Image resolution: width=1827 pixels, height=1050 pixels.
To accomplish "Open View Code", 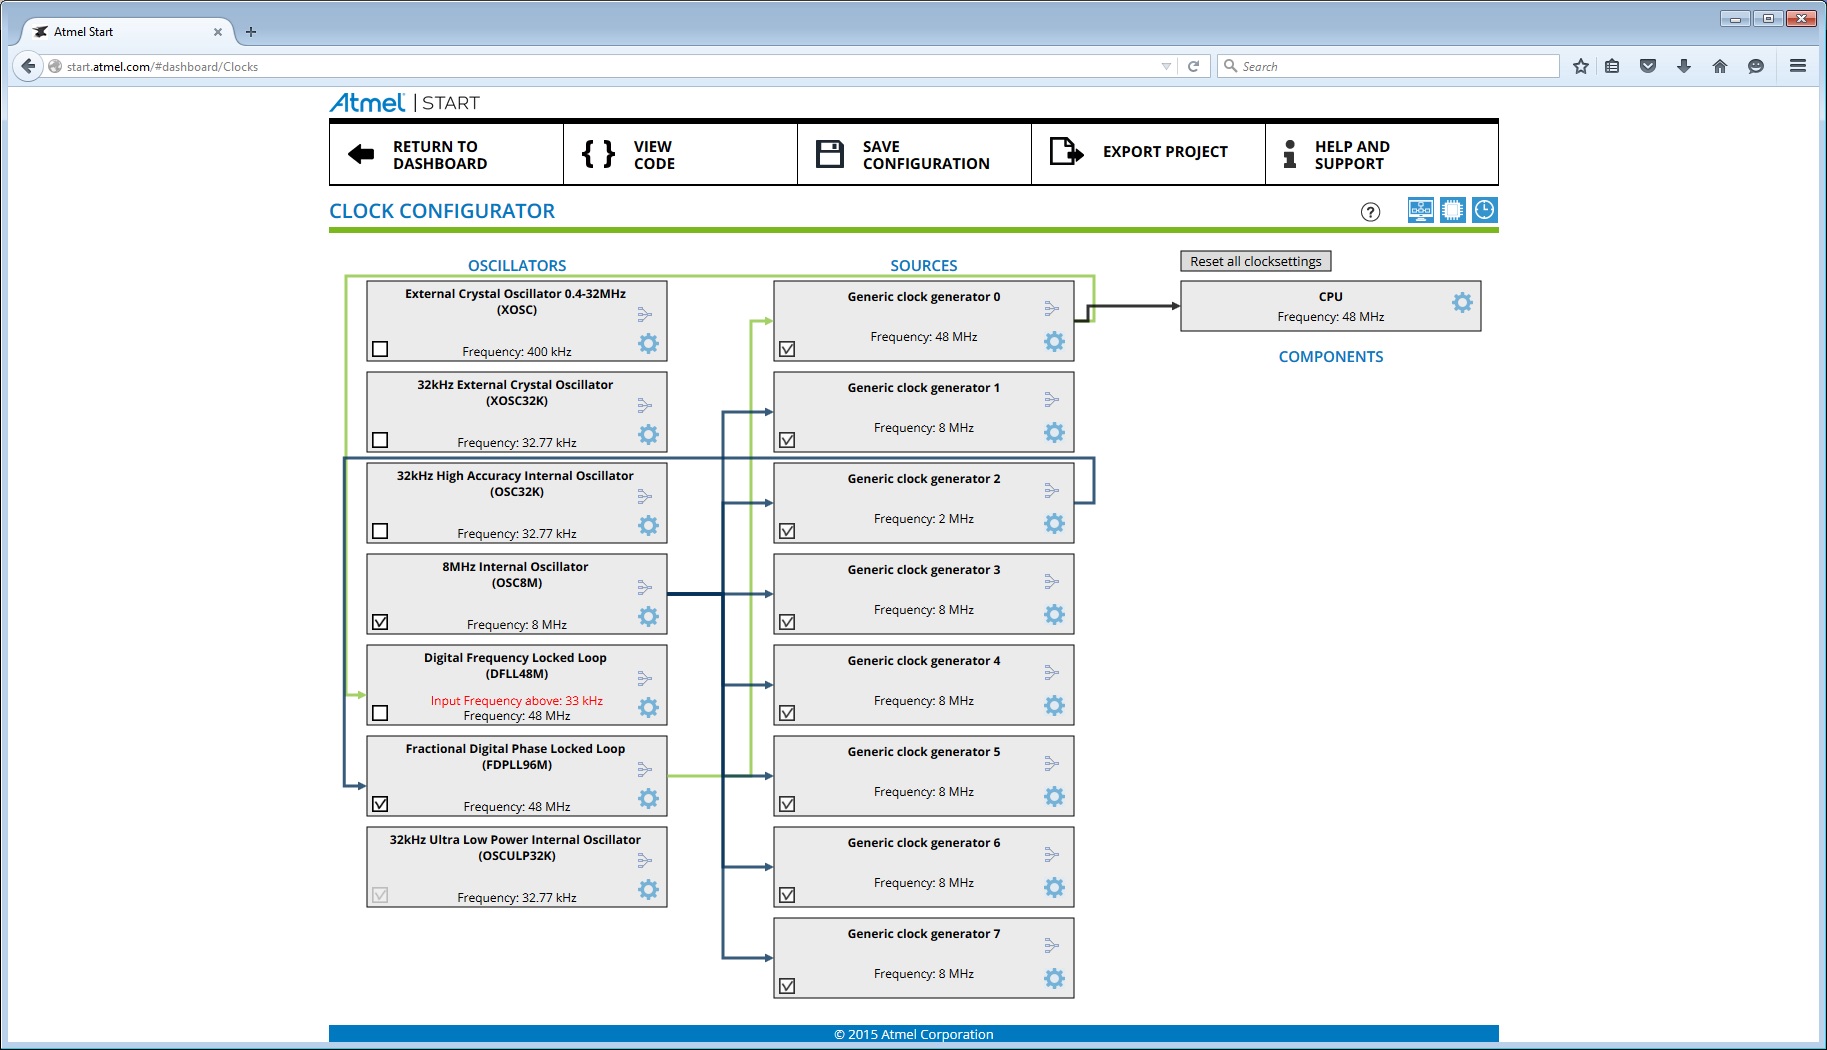I will point(680,154).
